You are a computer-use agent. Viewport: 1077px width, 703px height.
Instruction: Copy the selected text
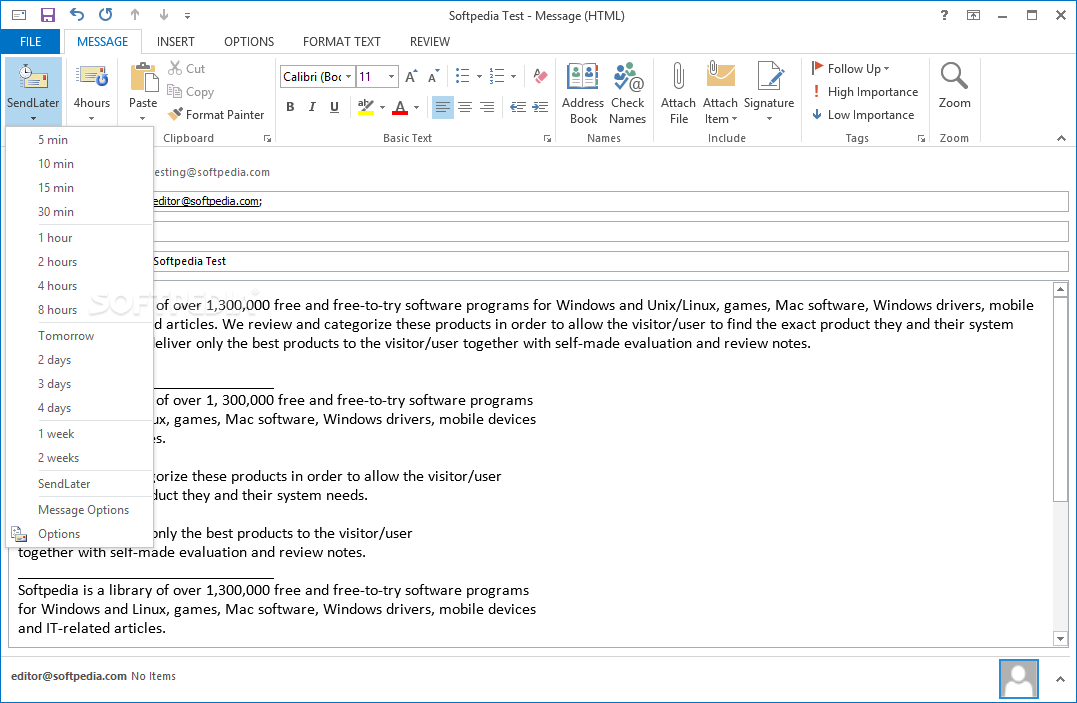point(191,91)
